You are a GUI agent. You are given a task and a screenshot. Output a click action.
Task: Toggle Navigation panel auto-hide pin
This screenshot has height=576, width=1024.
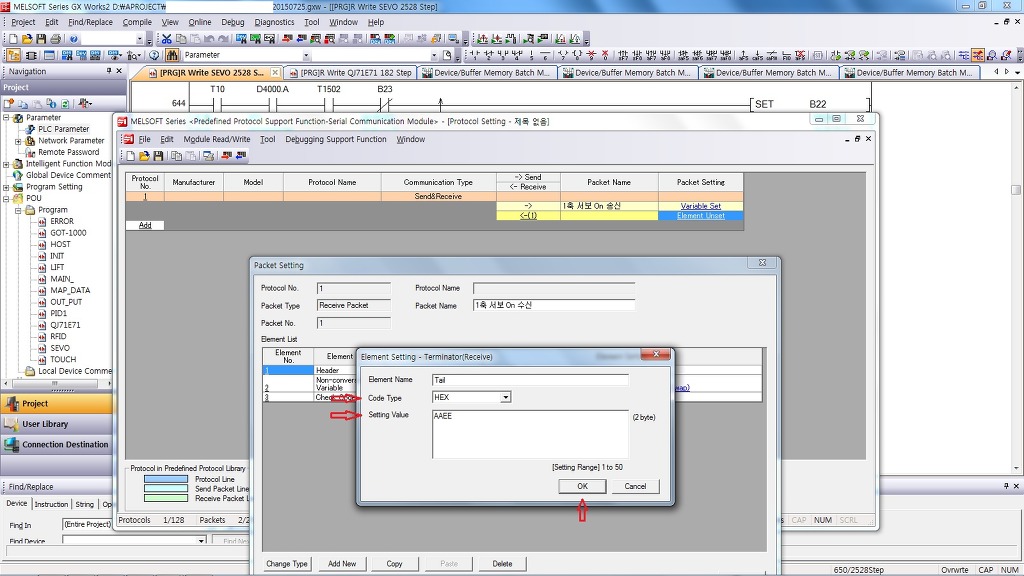tap(109, 71)
